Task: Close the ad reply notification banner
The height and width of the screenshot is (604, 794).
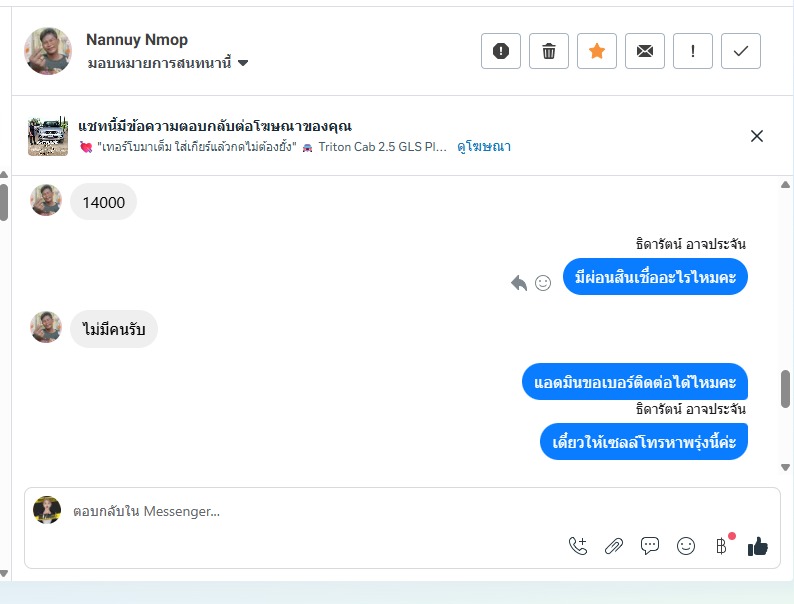Action: (x=757, y=136)
